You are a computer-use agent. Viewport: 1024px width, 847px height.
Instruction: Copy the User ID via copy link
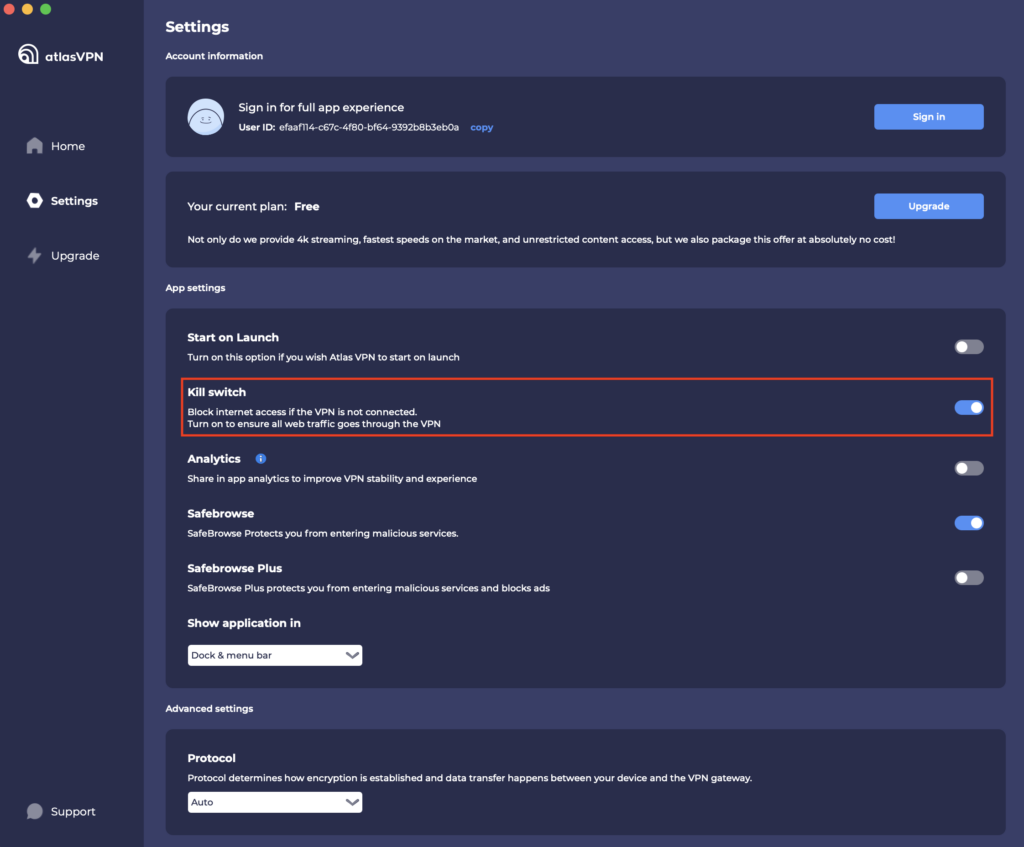click(x=482, y=128)
